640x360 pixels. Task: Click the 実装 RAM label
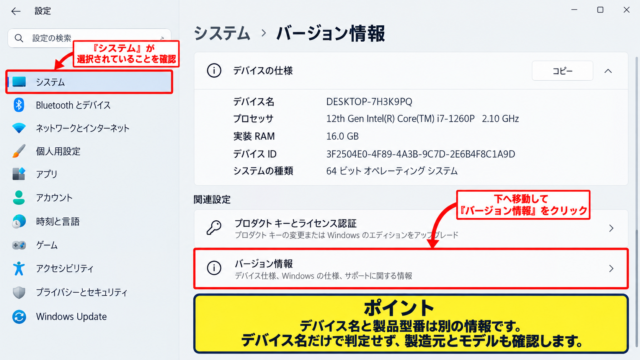click(x=254, y=136)
